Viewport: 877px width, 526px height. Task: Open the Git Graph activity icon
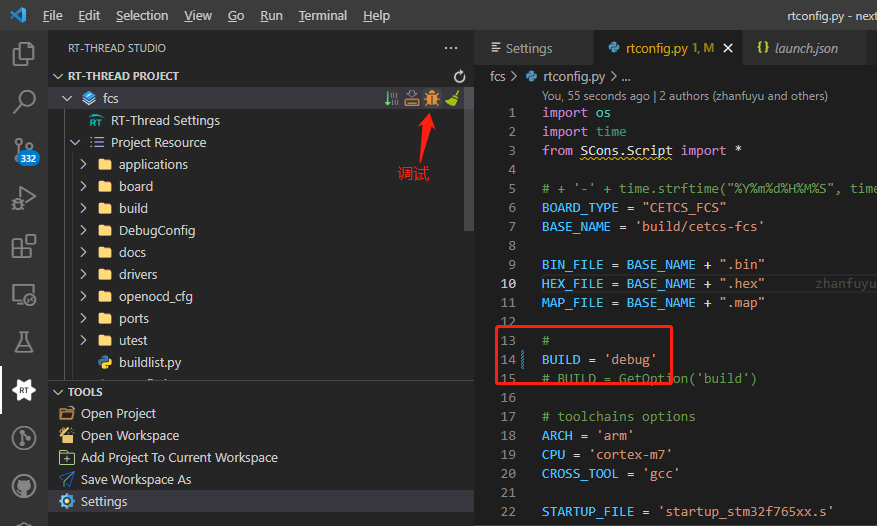click(23, 438)
